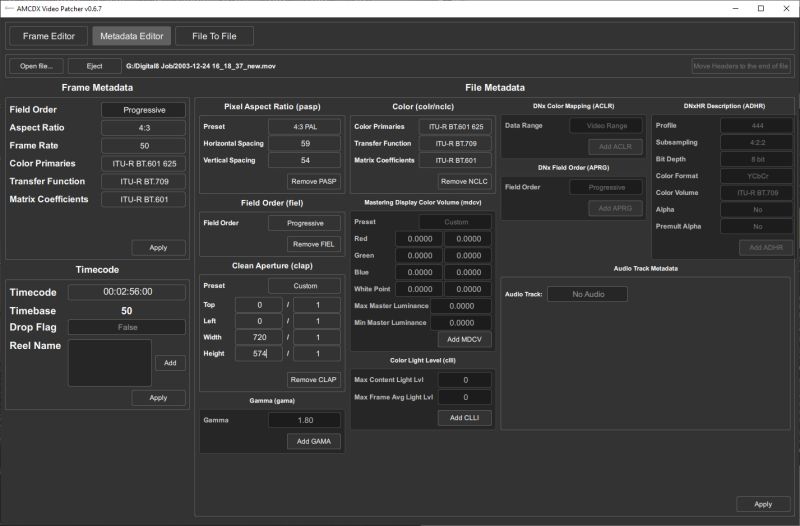
Task: Eject the loaded video file
Action: click(x=94, y=66)
